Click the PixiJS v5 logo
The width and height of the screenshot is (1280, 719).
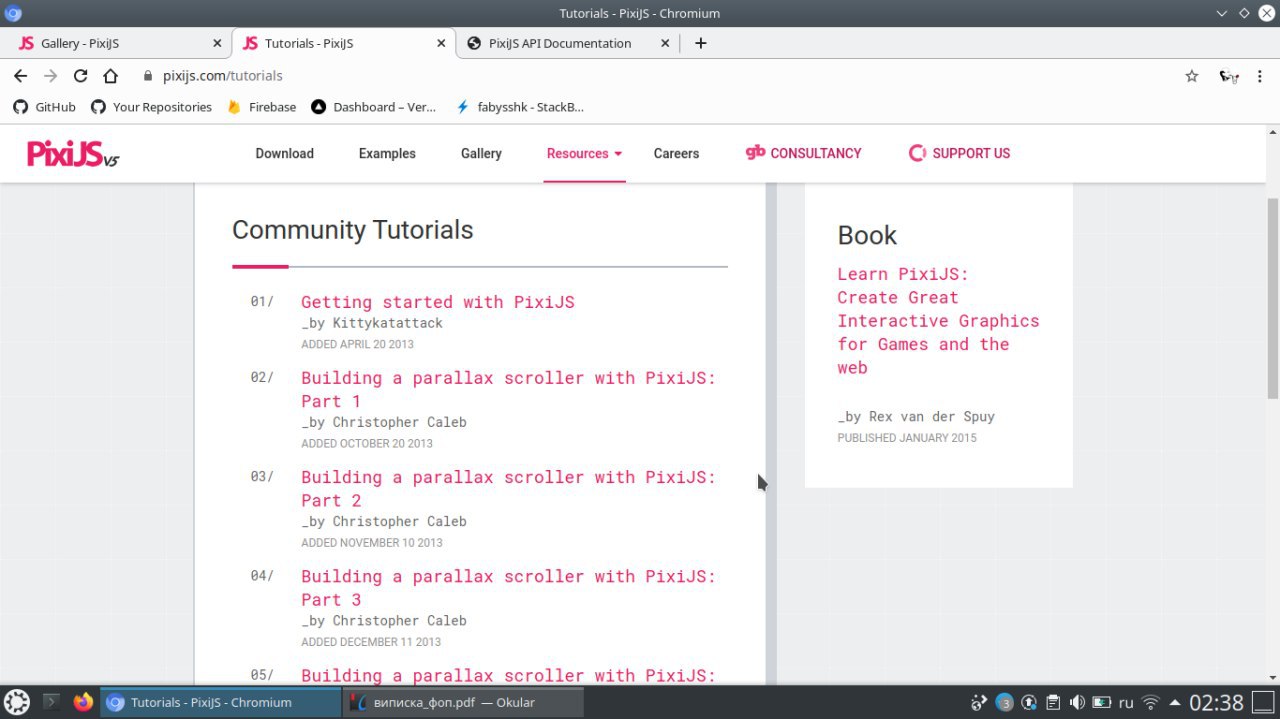pyautogui.click(x=73, y=153)
